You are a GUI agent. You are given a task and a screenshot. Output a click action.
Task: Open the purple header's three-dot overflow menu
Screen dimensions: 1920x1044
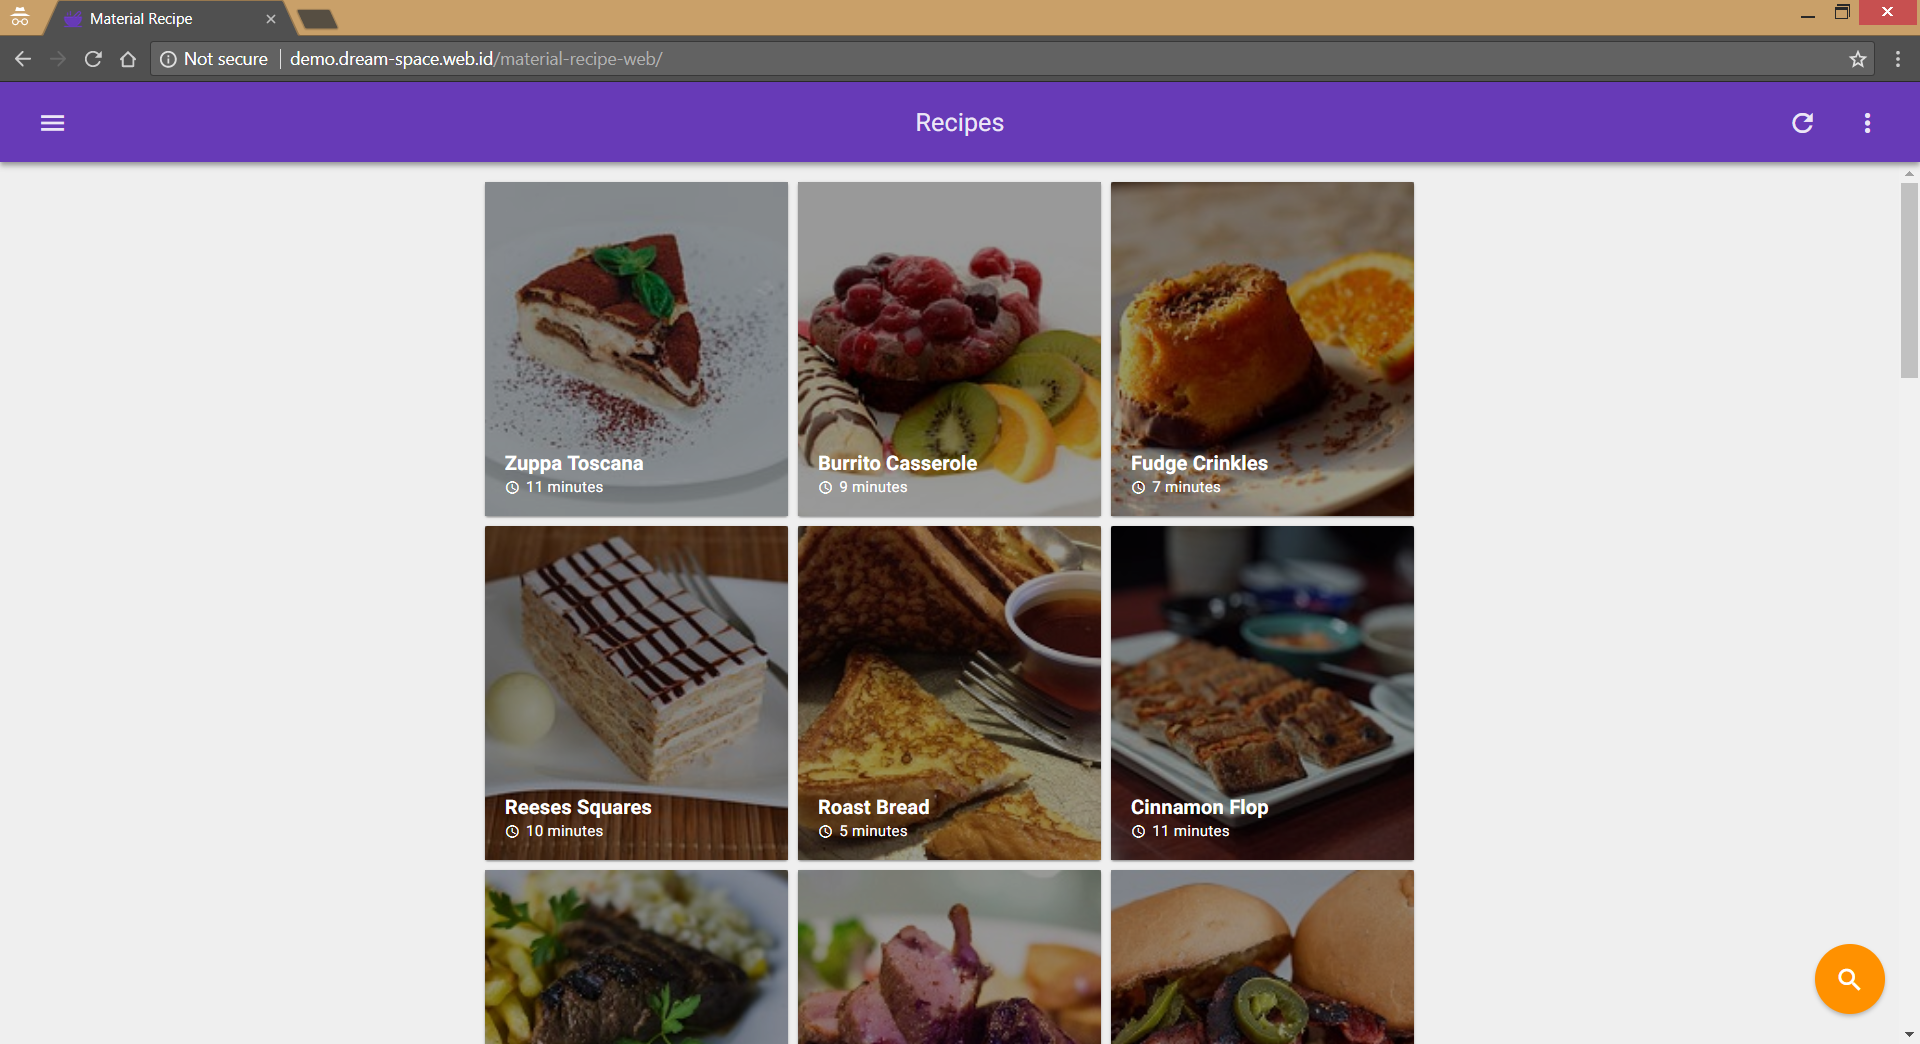click(x=1867, y=123)
